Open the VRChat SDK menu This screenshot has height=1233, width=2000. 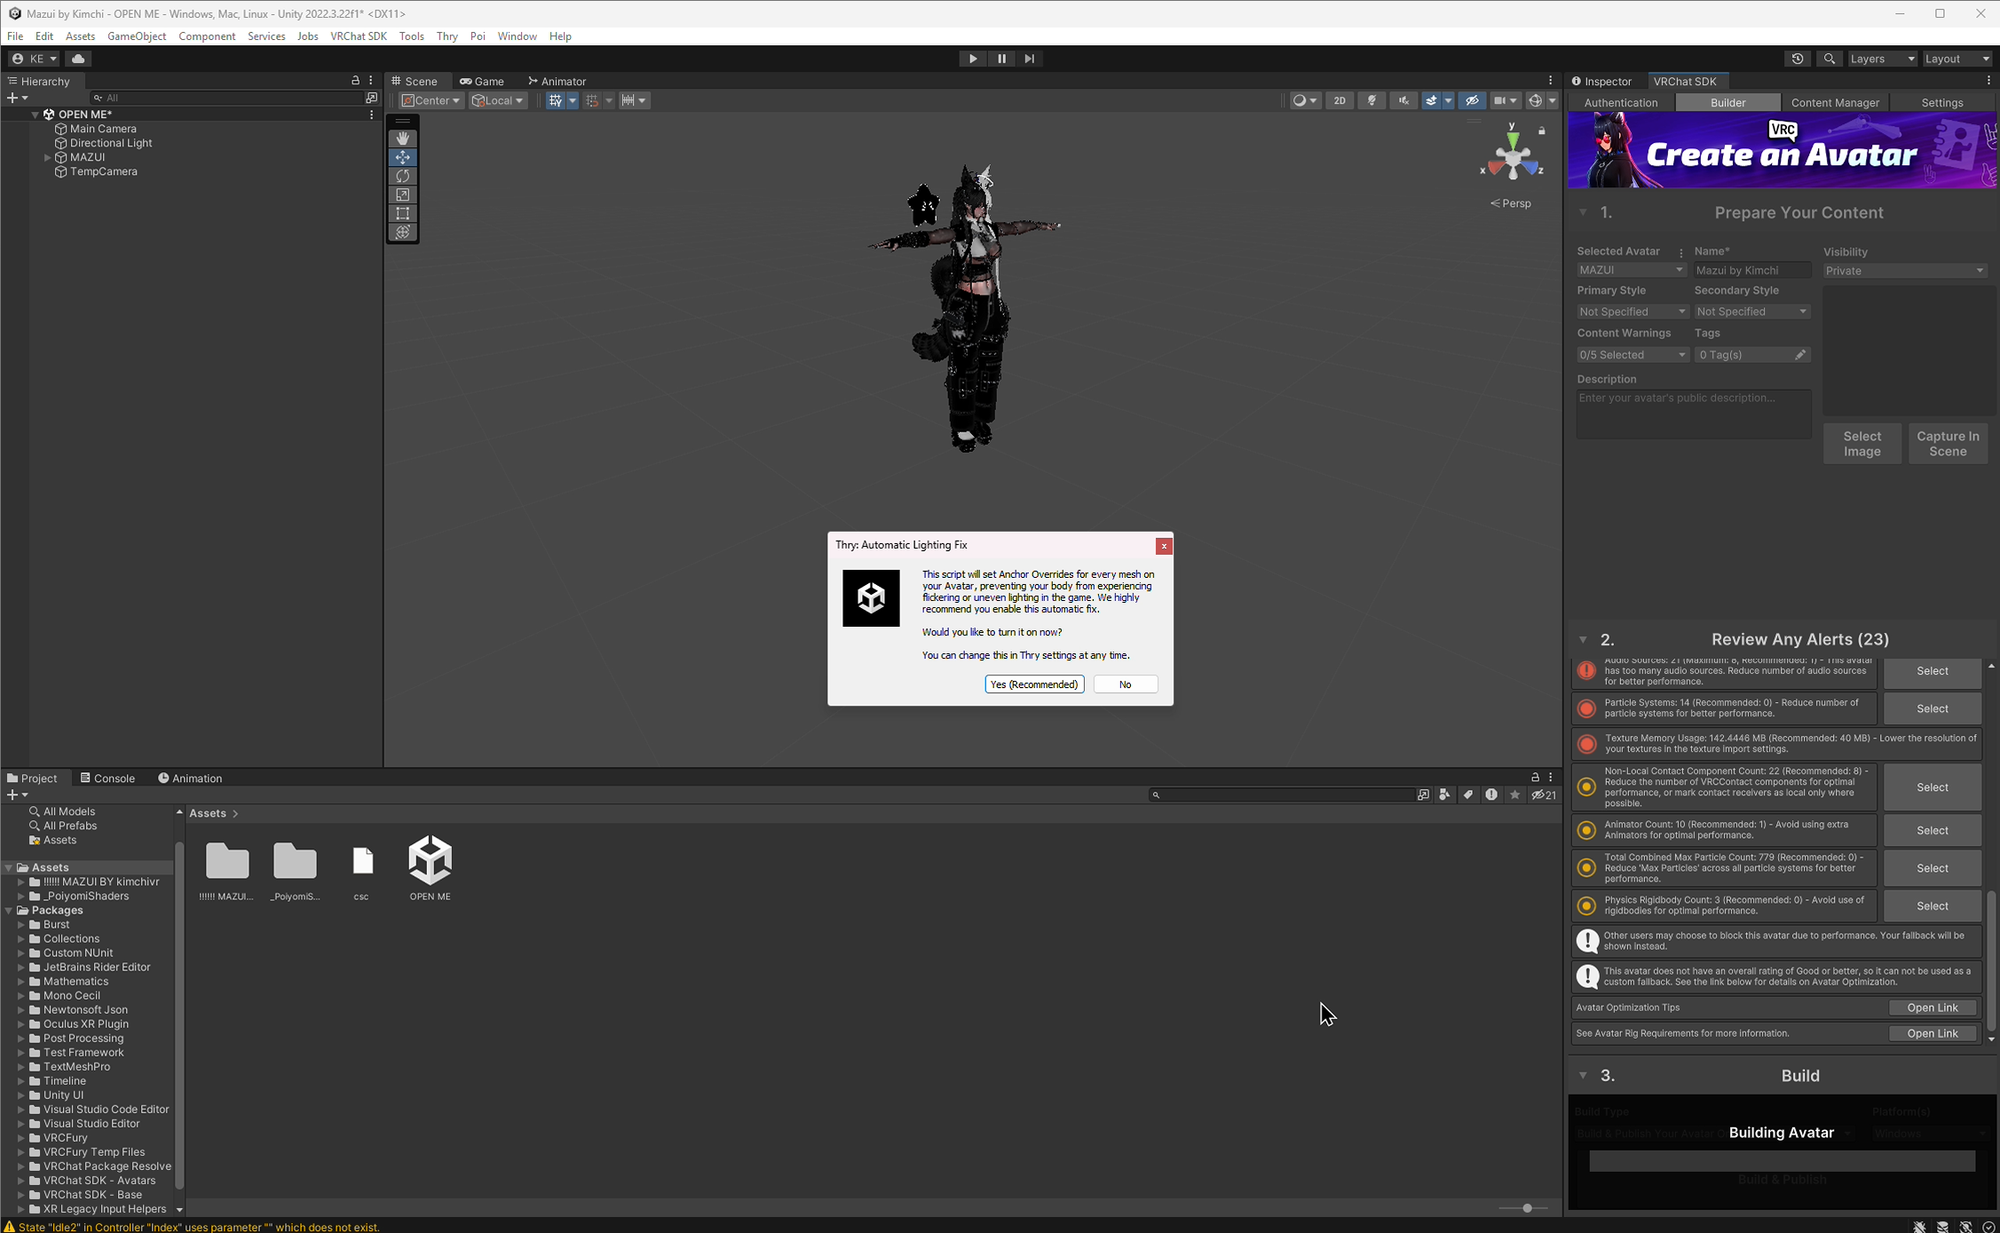[x=358, y=36]
